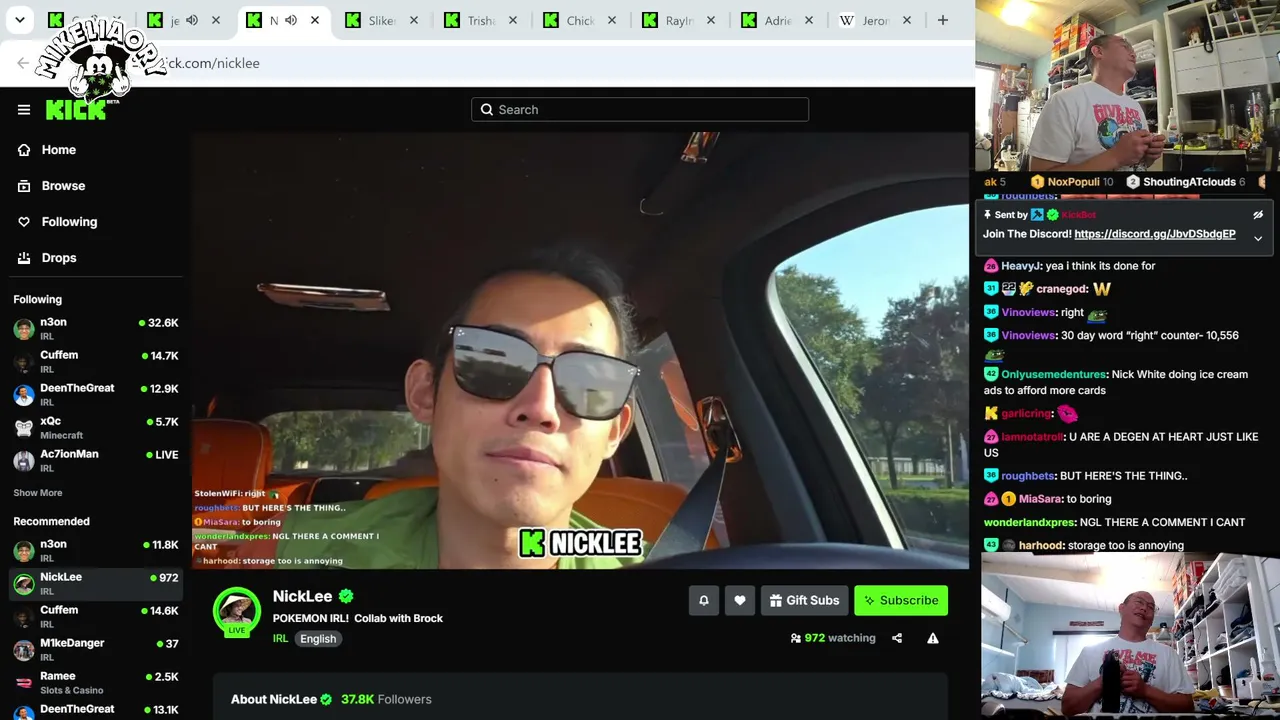The height and width of the screenshot is (720, 1280).
Task: Close the active NickLee tab
Action: coord(315,20)
